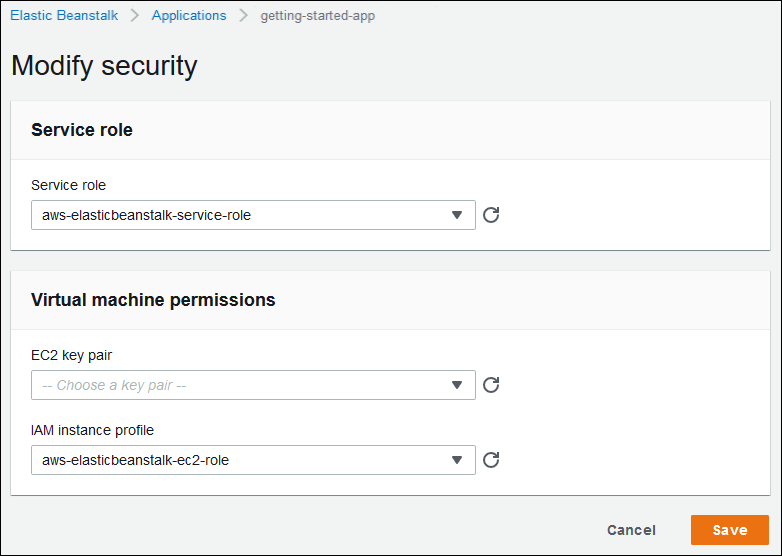The image size is (782, 556).
Task: Navigate to the Applications breadcrumb
Action: pyautogui.click(x=189, y=16)
